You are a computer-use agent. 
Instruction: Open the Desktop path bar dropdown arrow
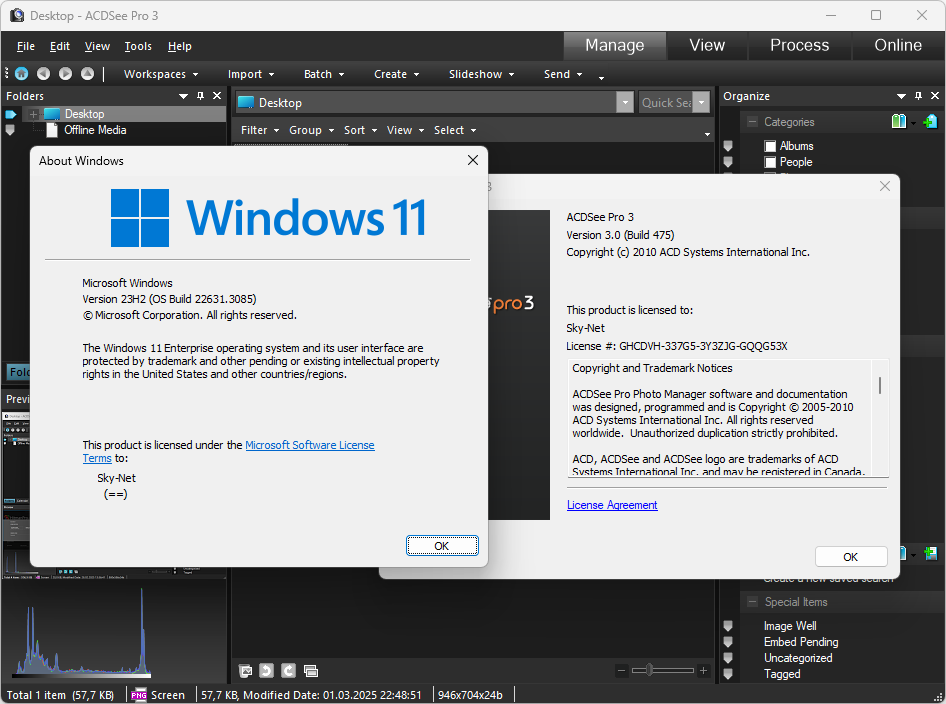(x=625, y=103)
